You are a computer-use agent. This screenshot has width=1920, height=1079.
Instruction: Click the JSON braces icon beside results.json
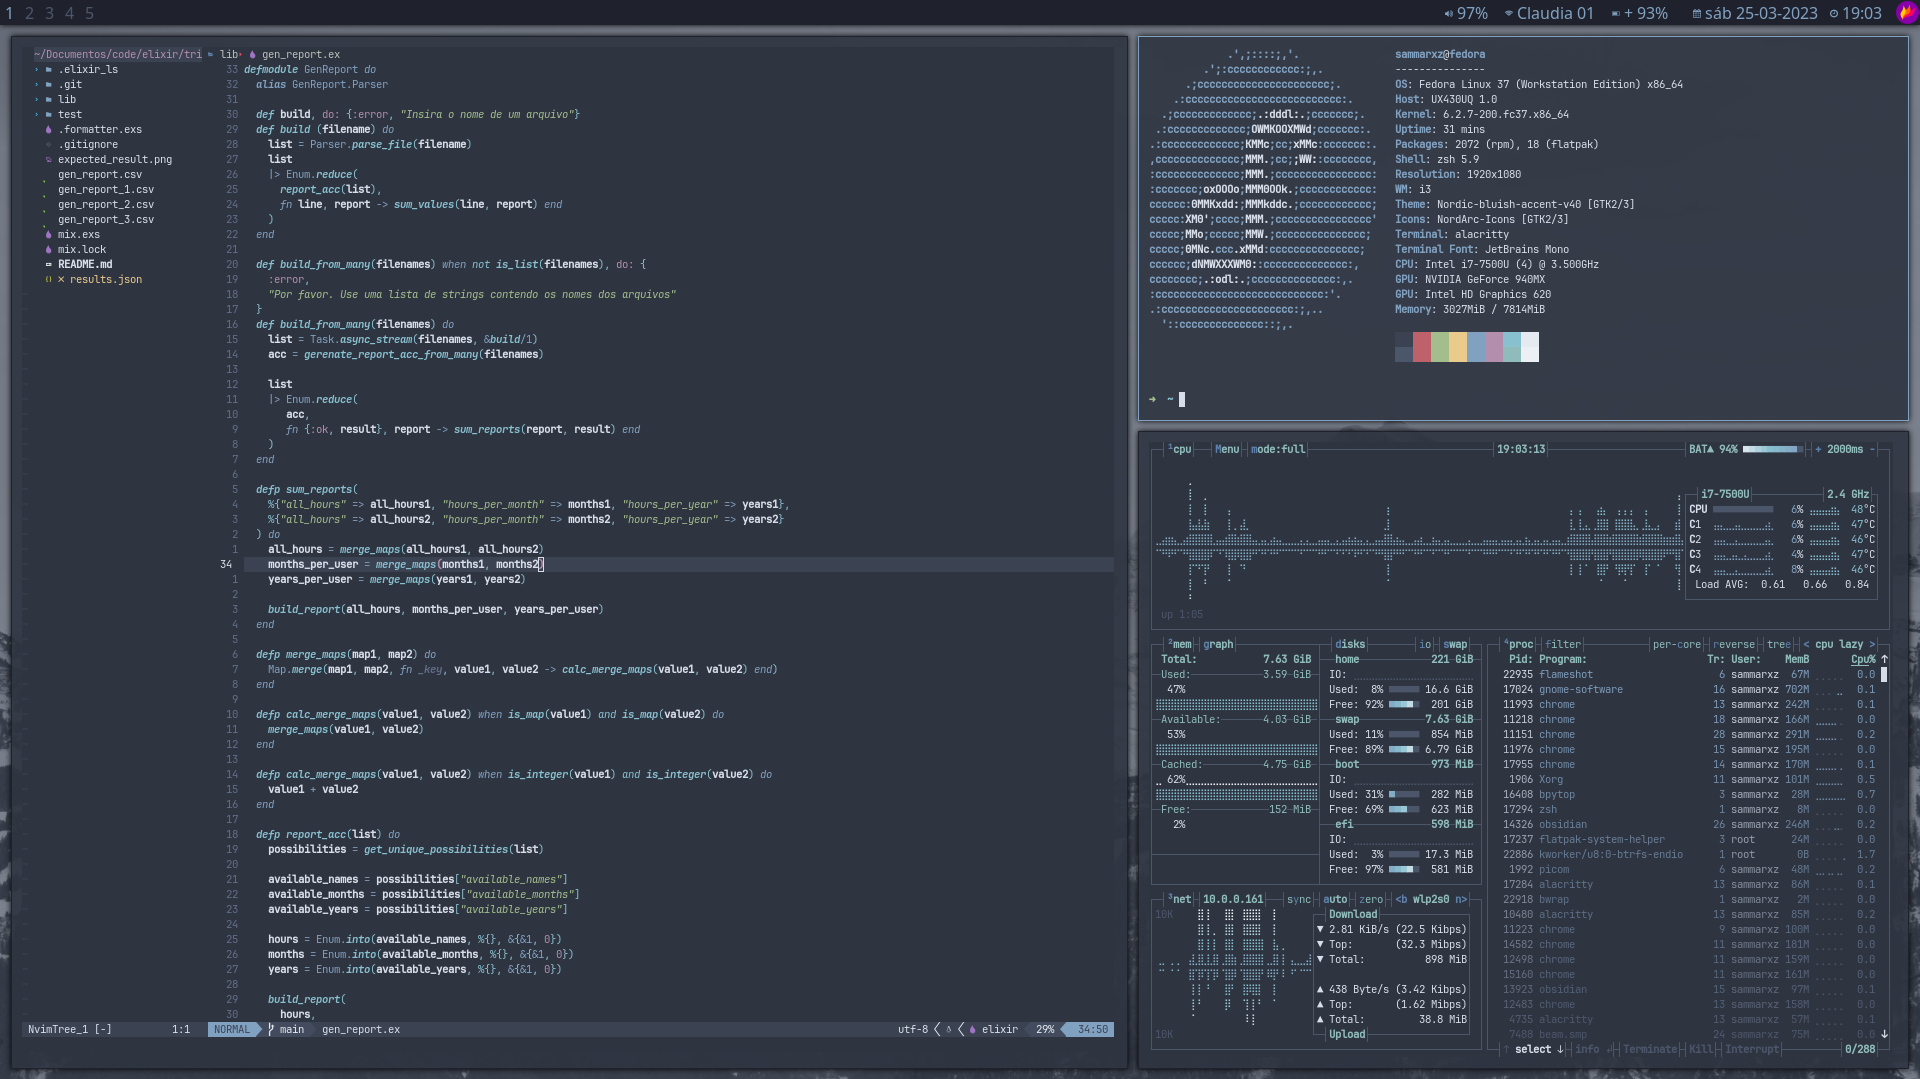(48, 280)
